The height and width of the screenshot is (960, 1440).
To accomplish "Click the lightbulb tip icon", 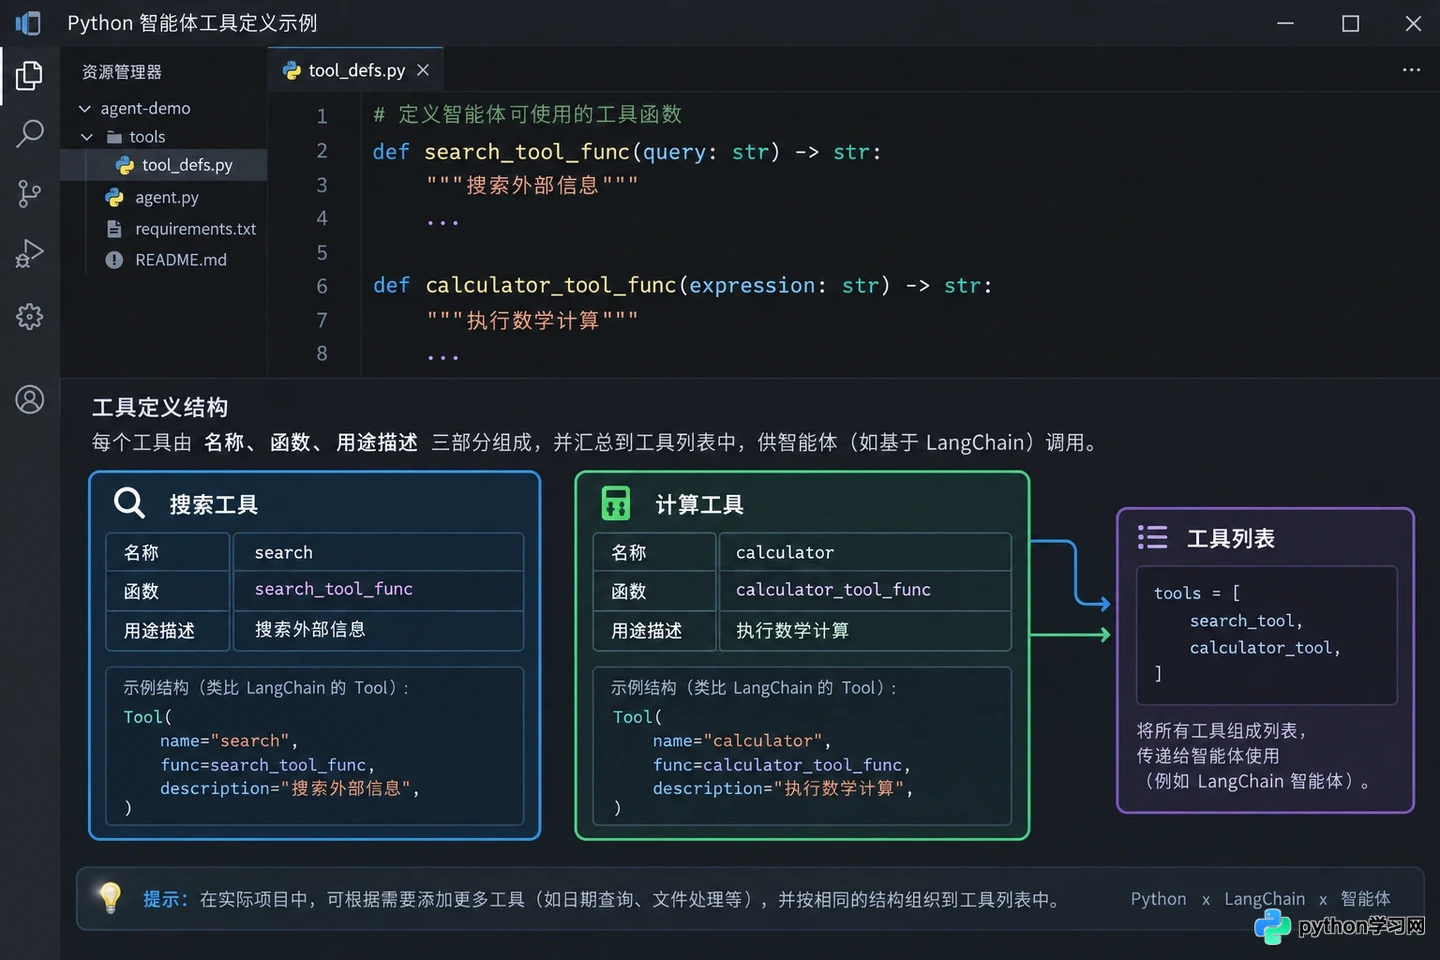I will point(110,897).
